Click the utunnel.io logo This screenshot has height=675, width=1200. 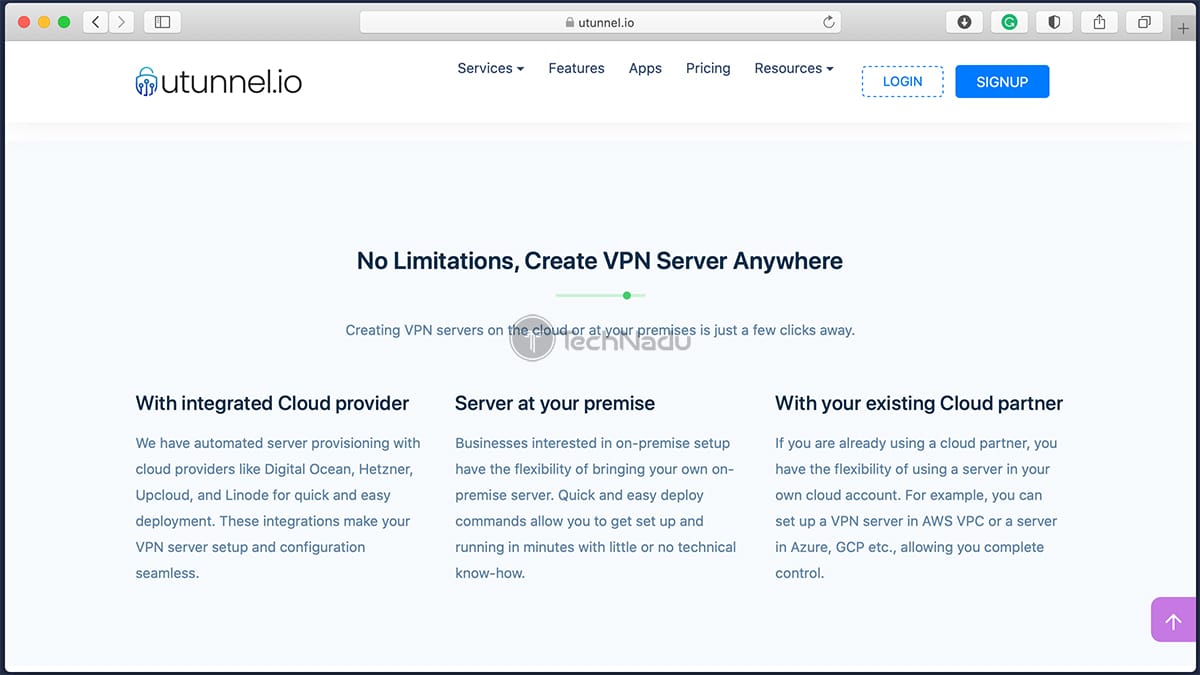[218, 81]
